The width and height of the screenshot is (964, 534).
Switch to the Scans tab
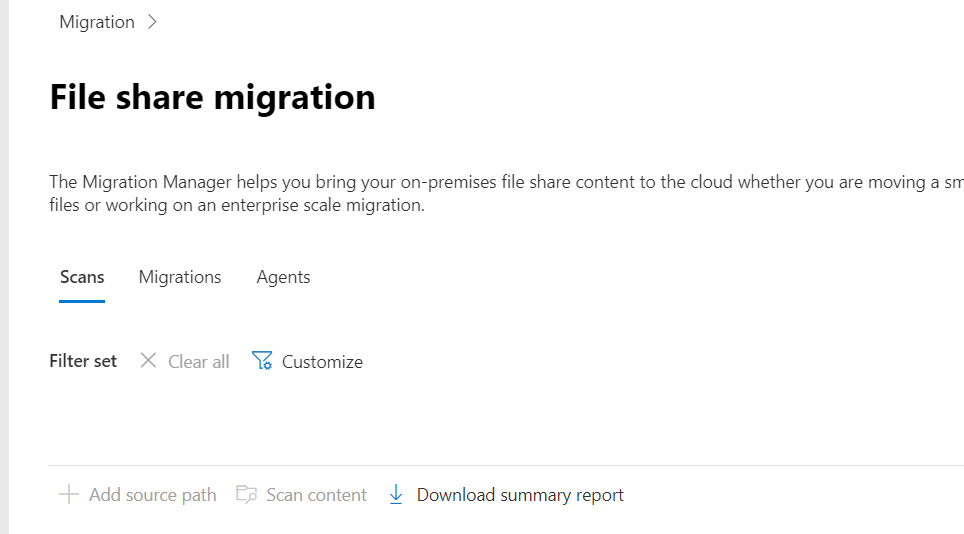click(x=82, y=277)
